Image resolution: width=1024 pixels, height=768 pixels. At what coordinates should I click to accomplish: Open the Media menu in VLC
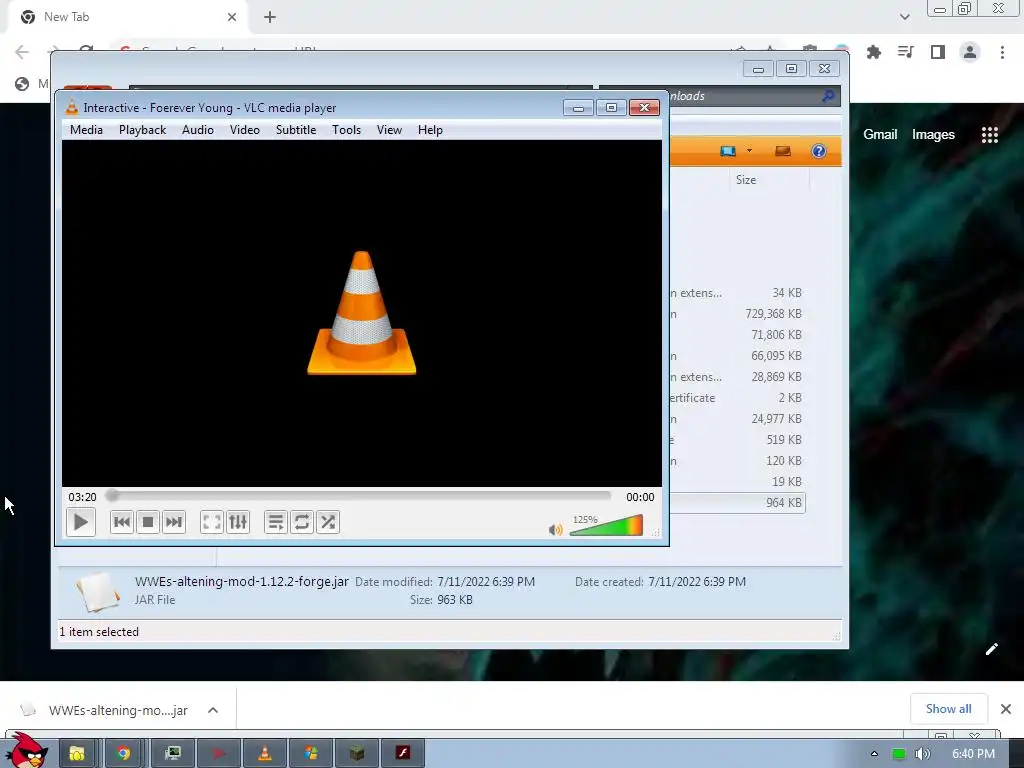click(x=86, y=130)
